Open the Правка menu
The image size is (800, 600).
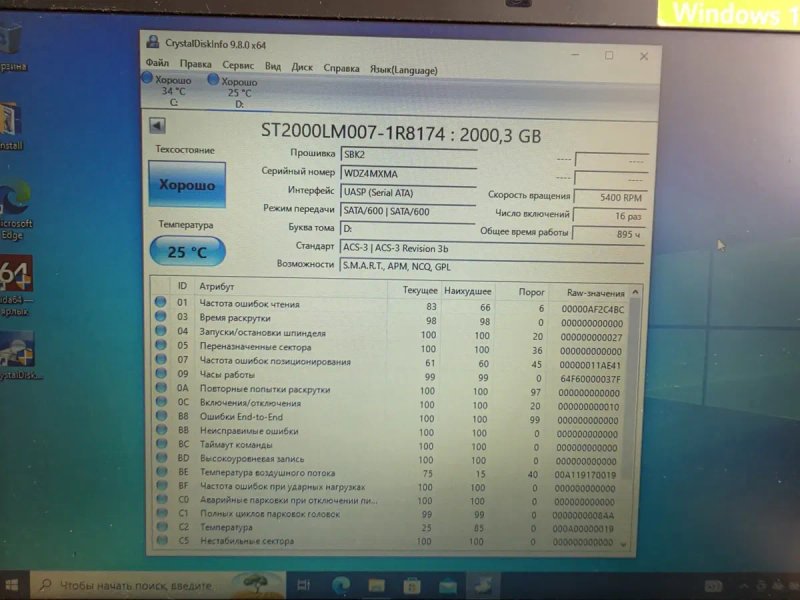[195, 64]
